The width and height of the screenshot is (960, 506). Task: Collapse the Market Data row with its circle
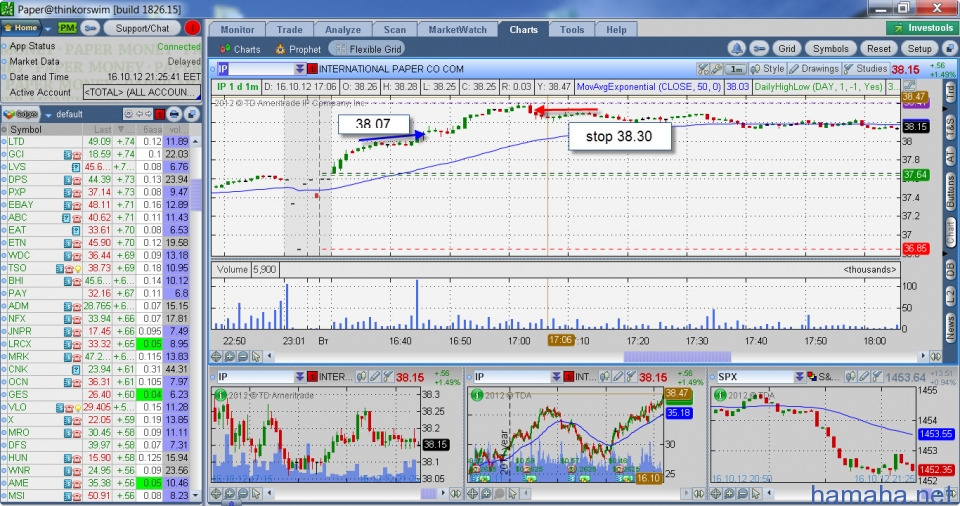4,61
